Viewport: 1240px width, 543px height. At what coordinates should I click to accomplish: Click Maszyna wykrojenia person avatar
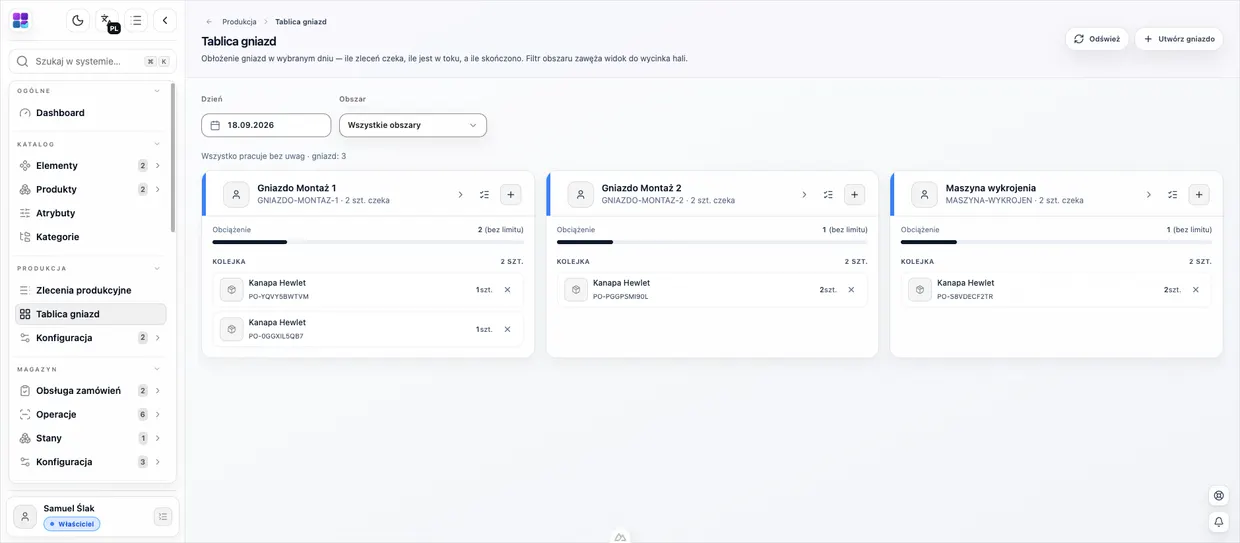[x=924, y=195]
